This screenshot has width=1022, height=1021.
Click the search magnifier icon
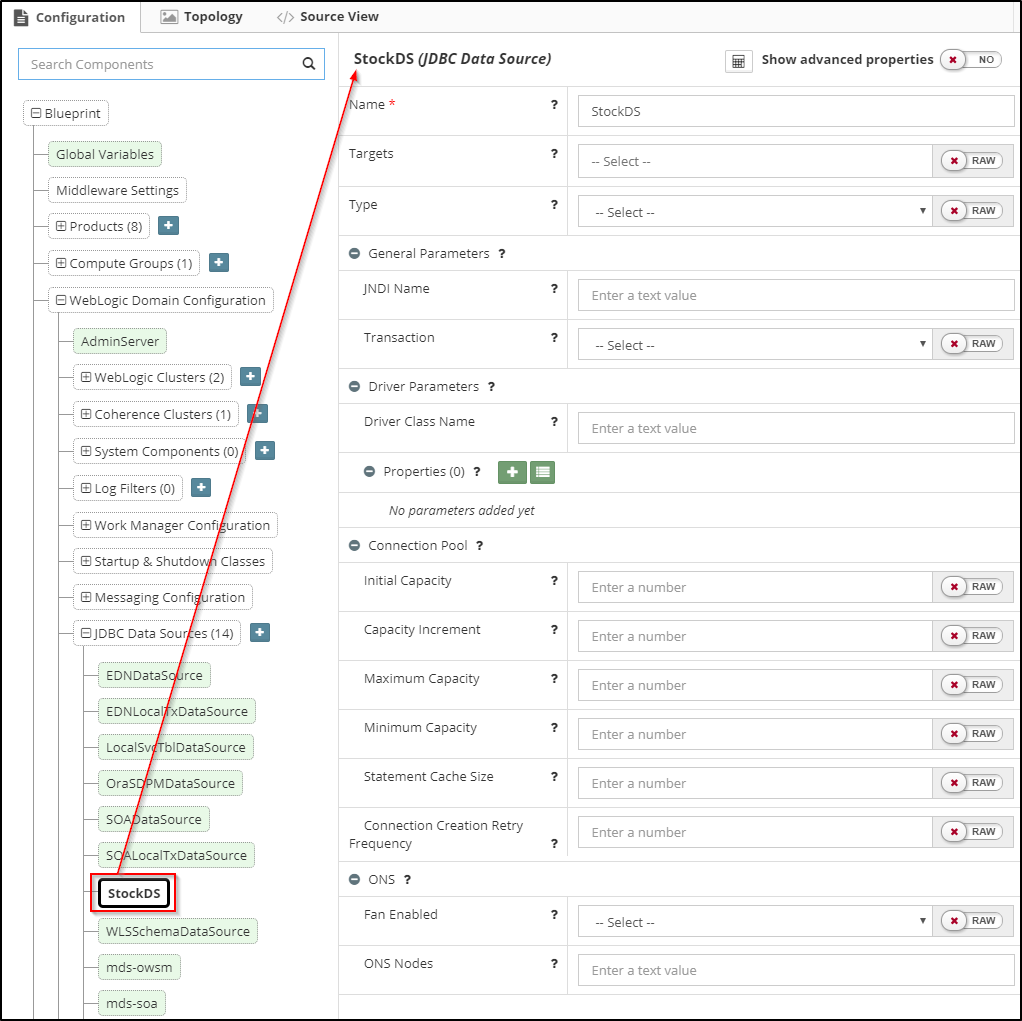click(x=309, y=64)
